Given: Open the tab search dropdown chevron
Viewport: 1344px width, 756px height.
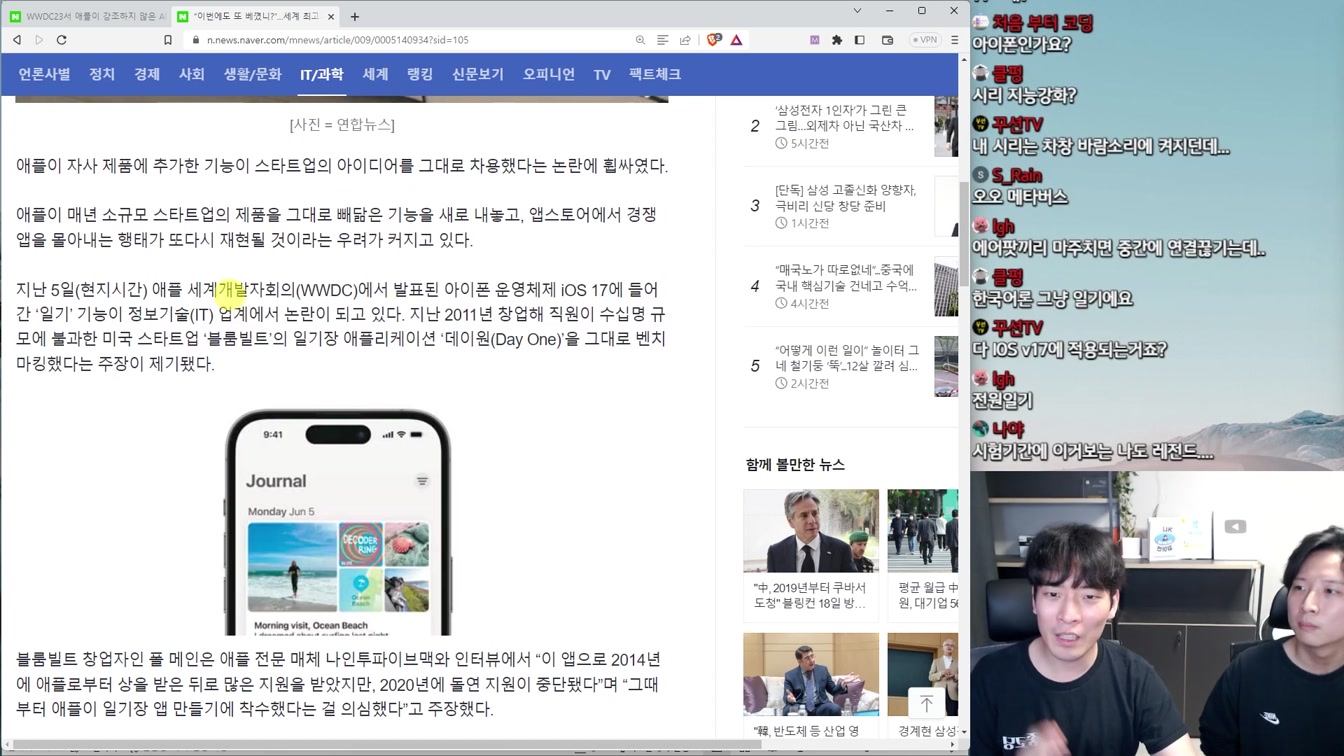Looking at the screenshot, I should point(857,11).
